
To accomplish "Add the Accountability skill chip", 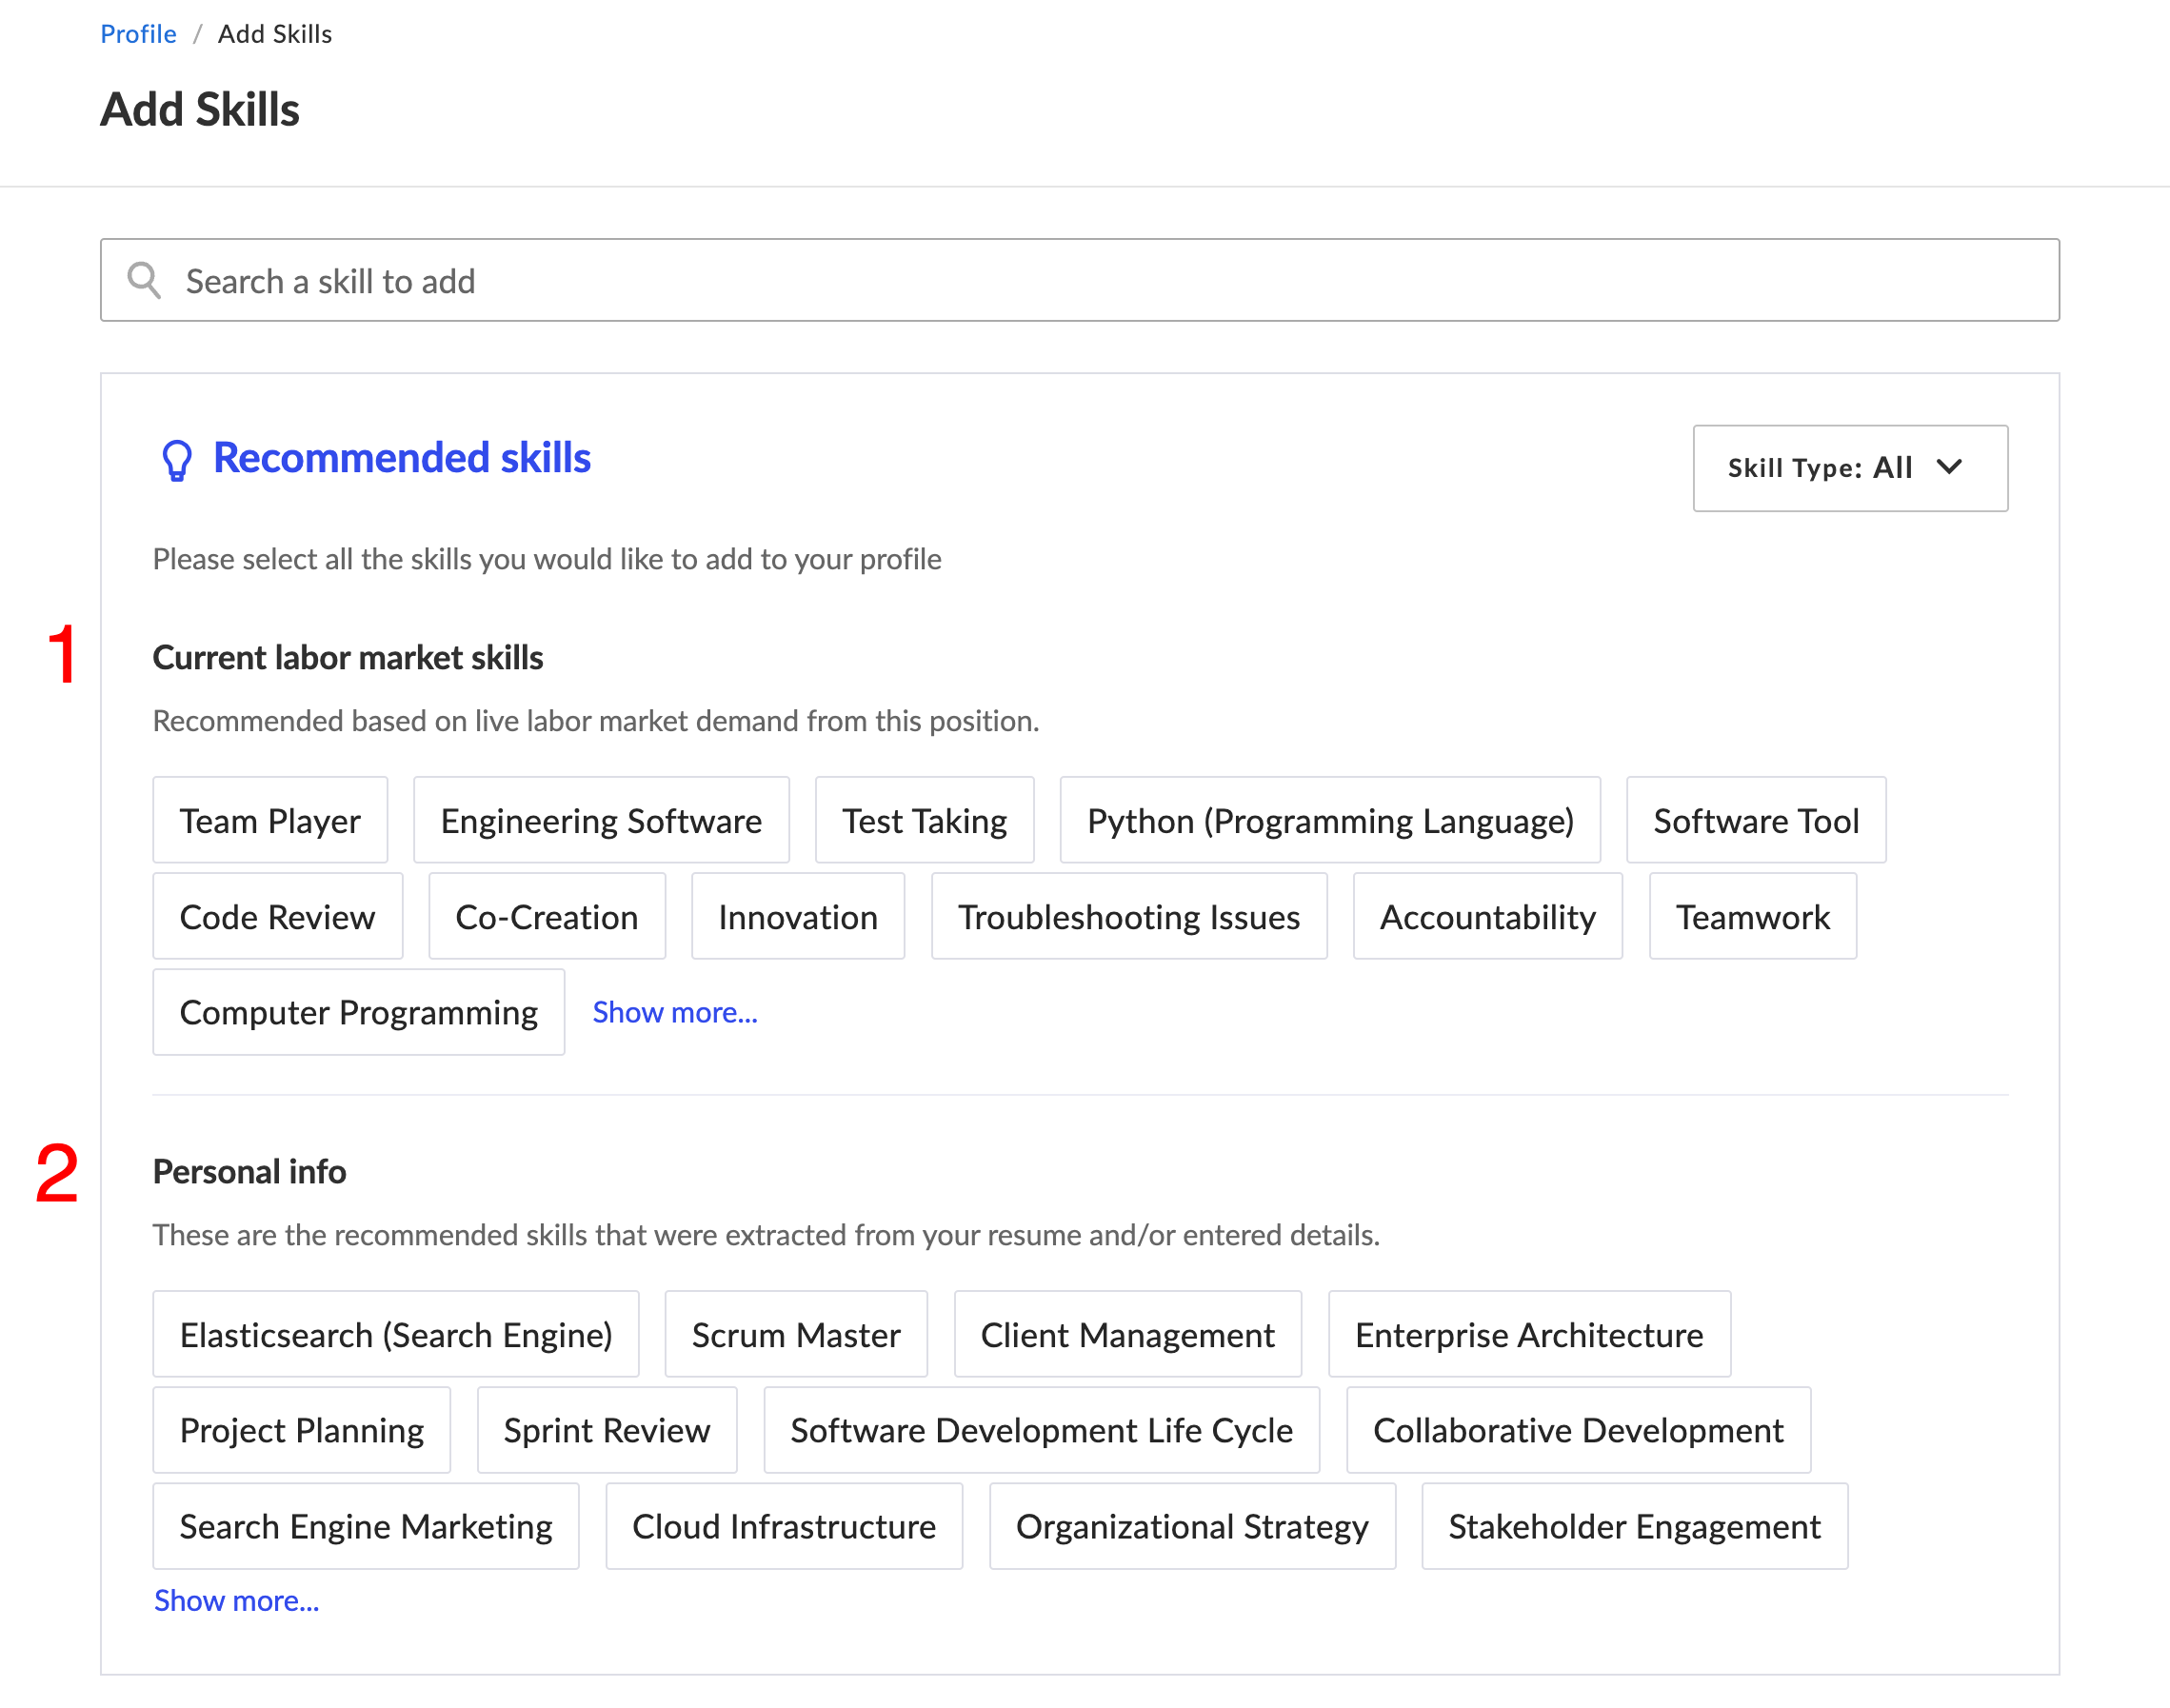I will [x=1488, y=916].
